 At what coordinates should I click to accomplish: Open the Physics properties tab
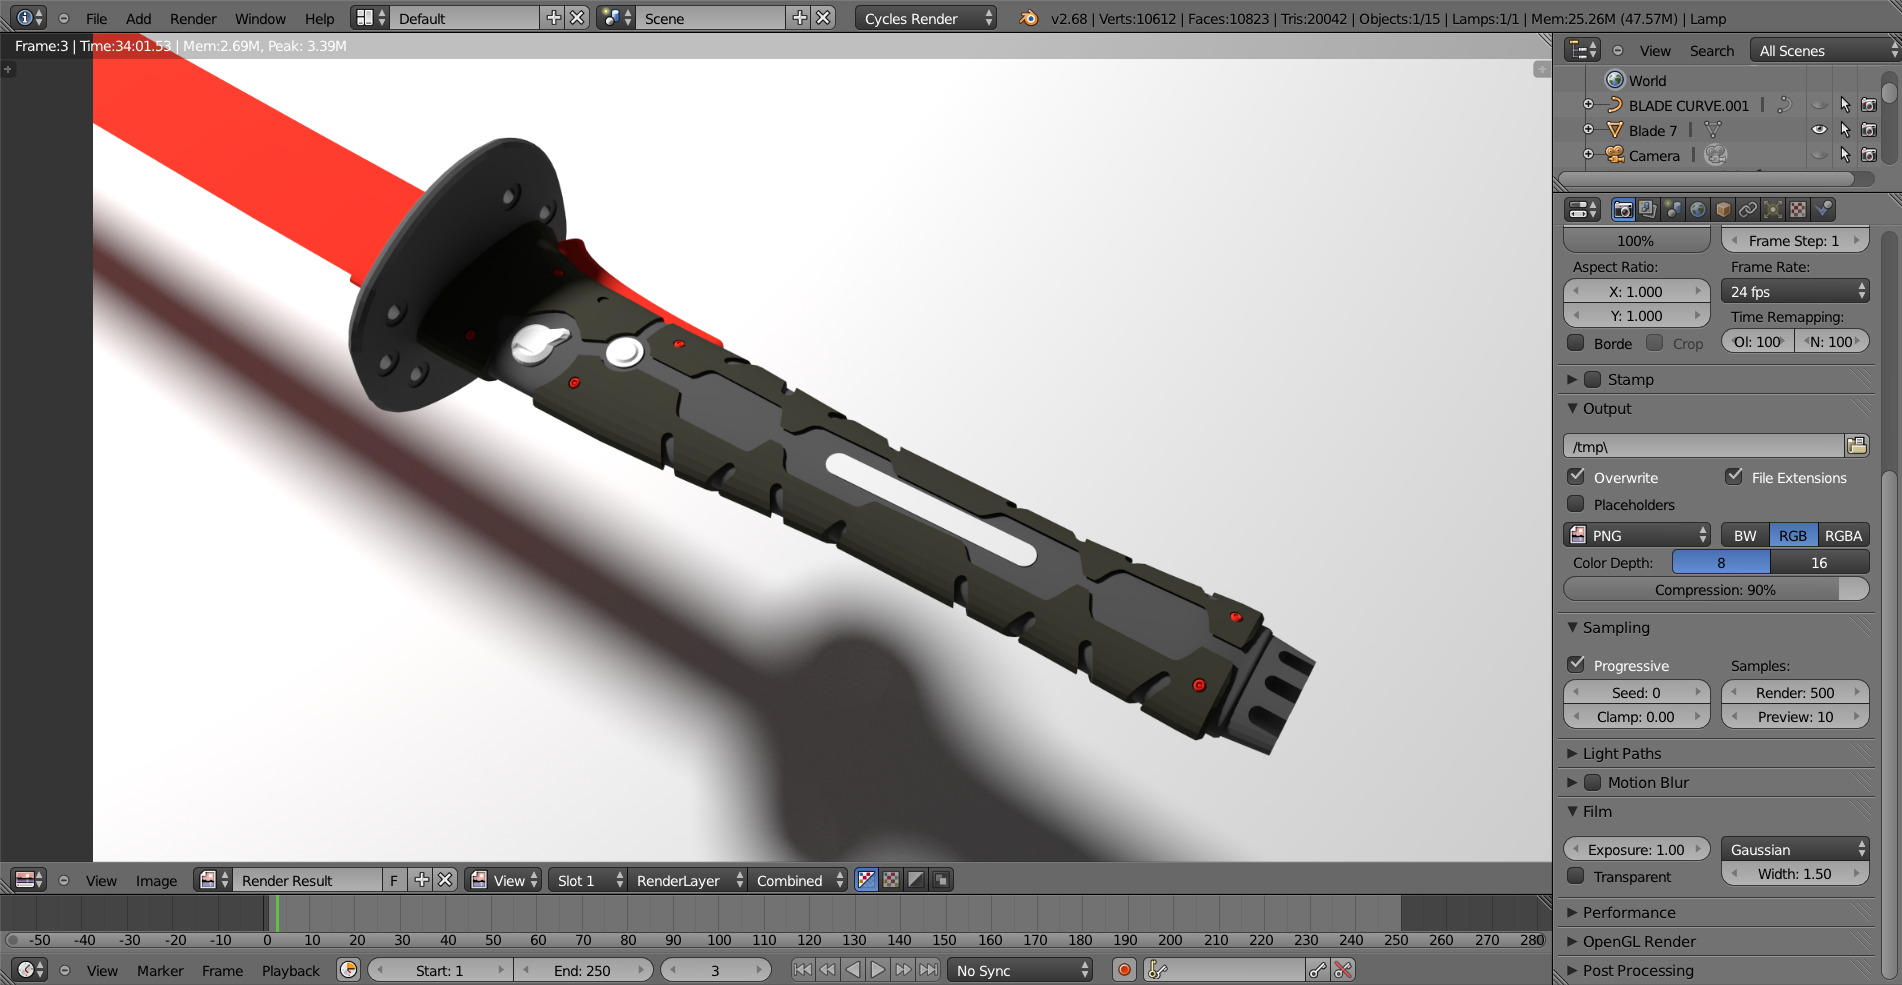click(1823, 209)
